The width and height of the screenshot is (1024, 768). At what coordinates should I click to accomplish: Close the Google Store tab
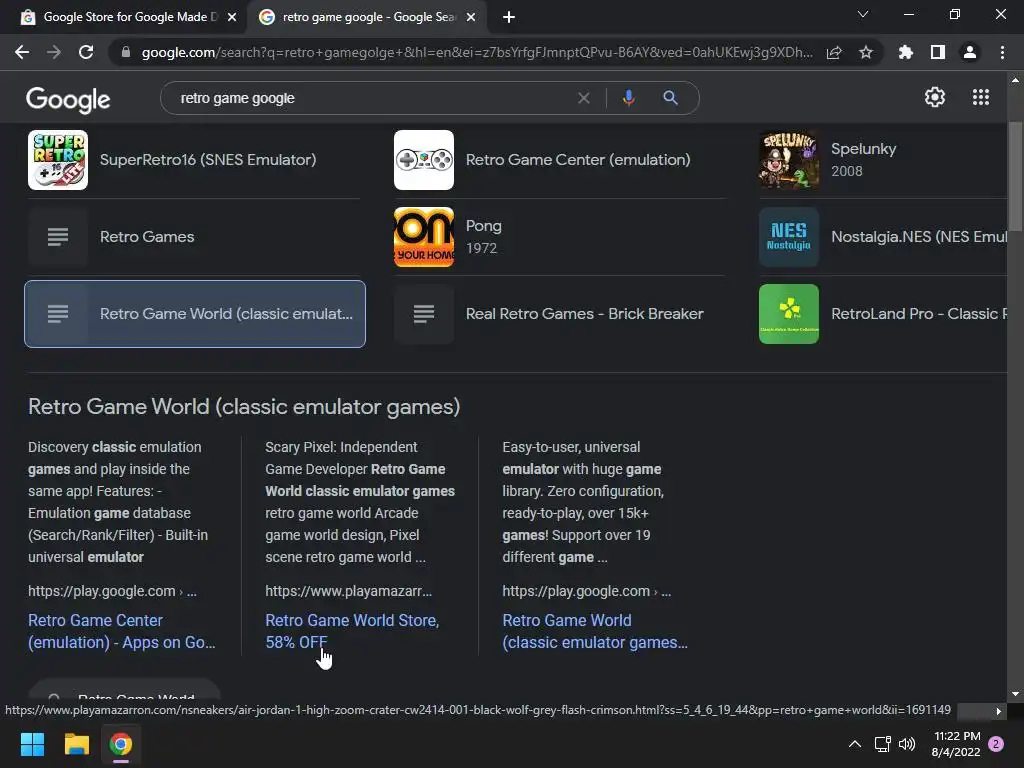232,17
